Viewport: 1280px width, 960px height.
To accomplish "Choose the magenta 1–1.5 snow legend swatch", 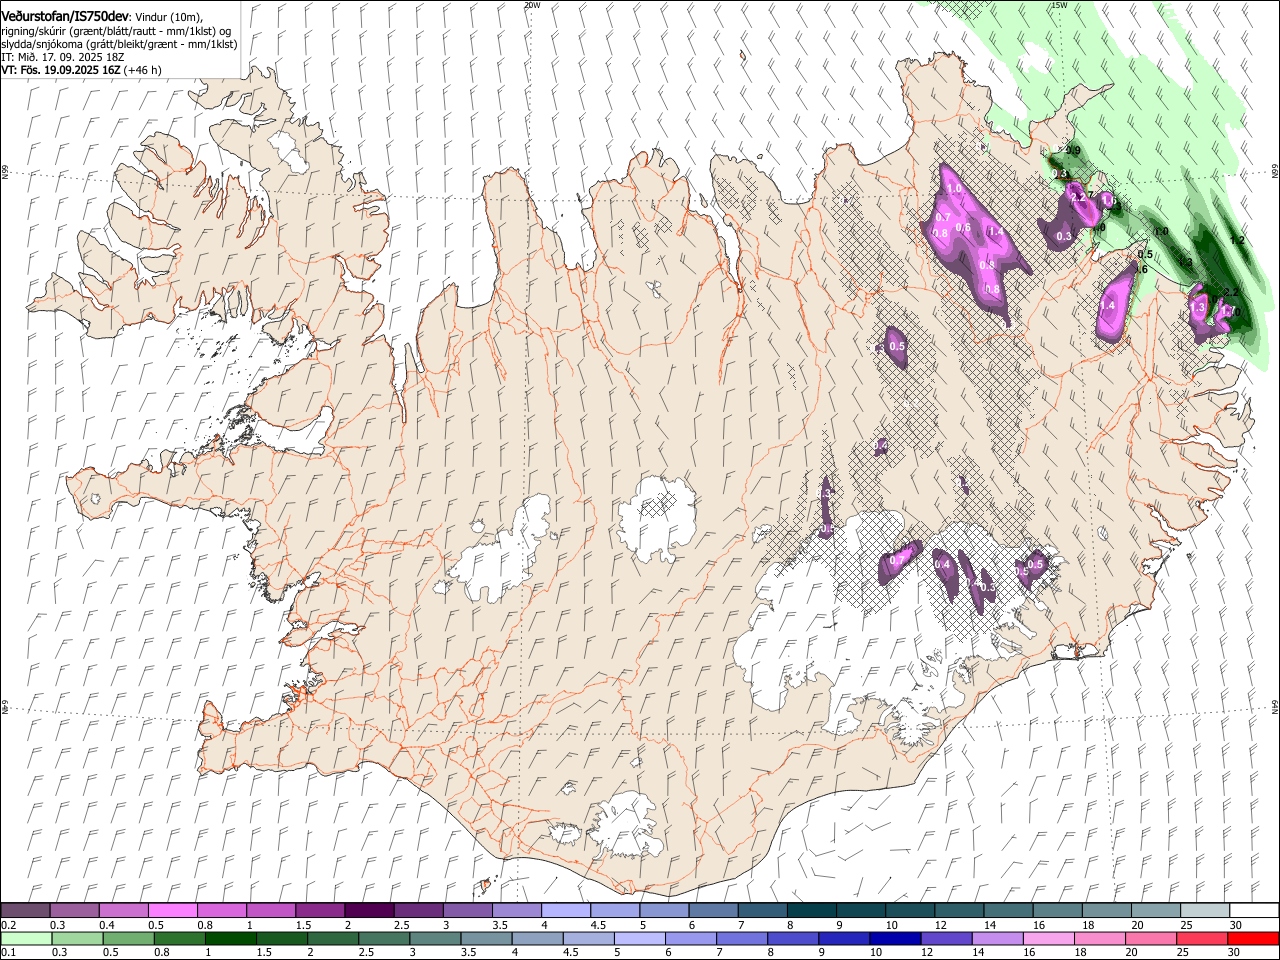I will click(x=270, y=910).
